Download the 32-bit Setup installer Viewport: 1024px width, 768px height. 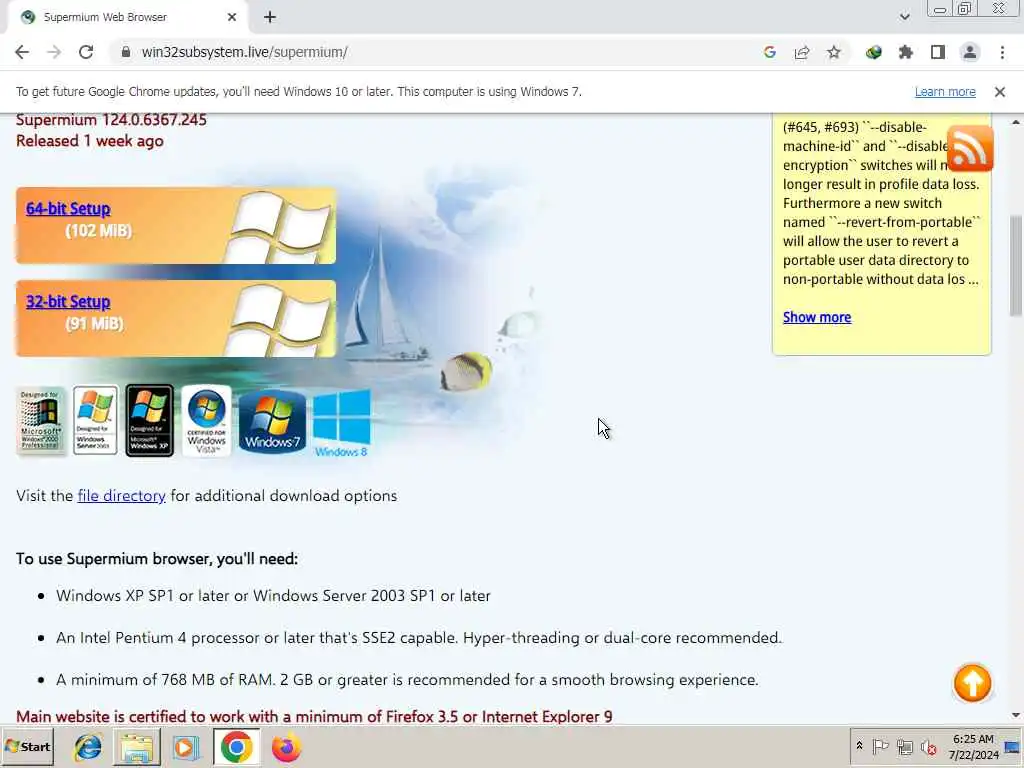pos(68,302)
